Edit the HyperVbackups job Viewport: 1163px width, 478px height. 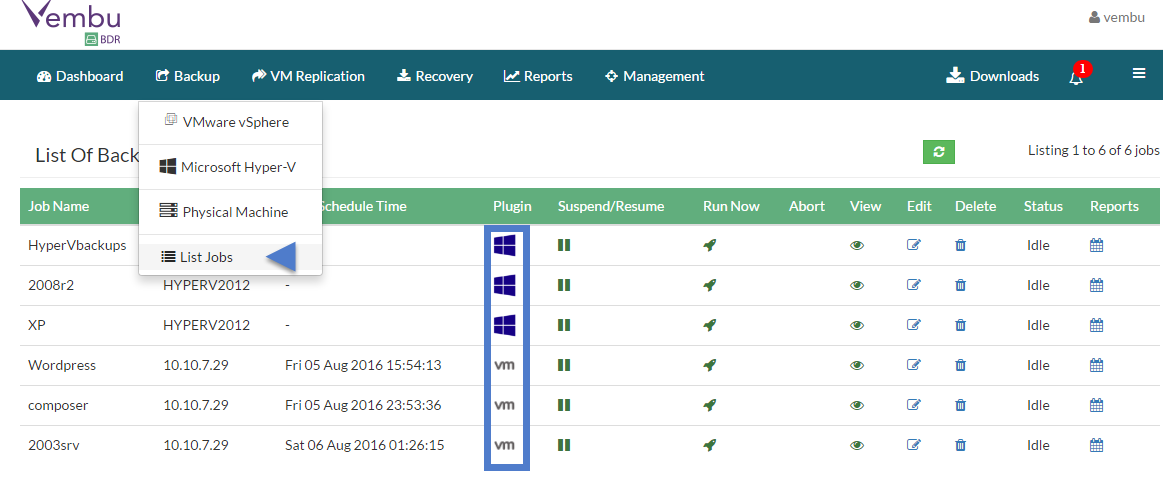(x=914, y=244)
